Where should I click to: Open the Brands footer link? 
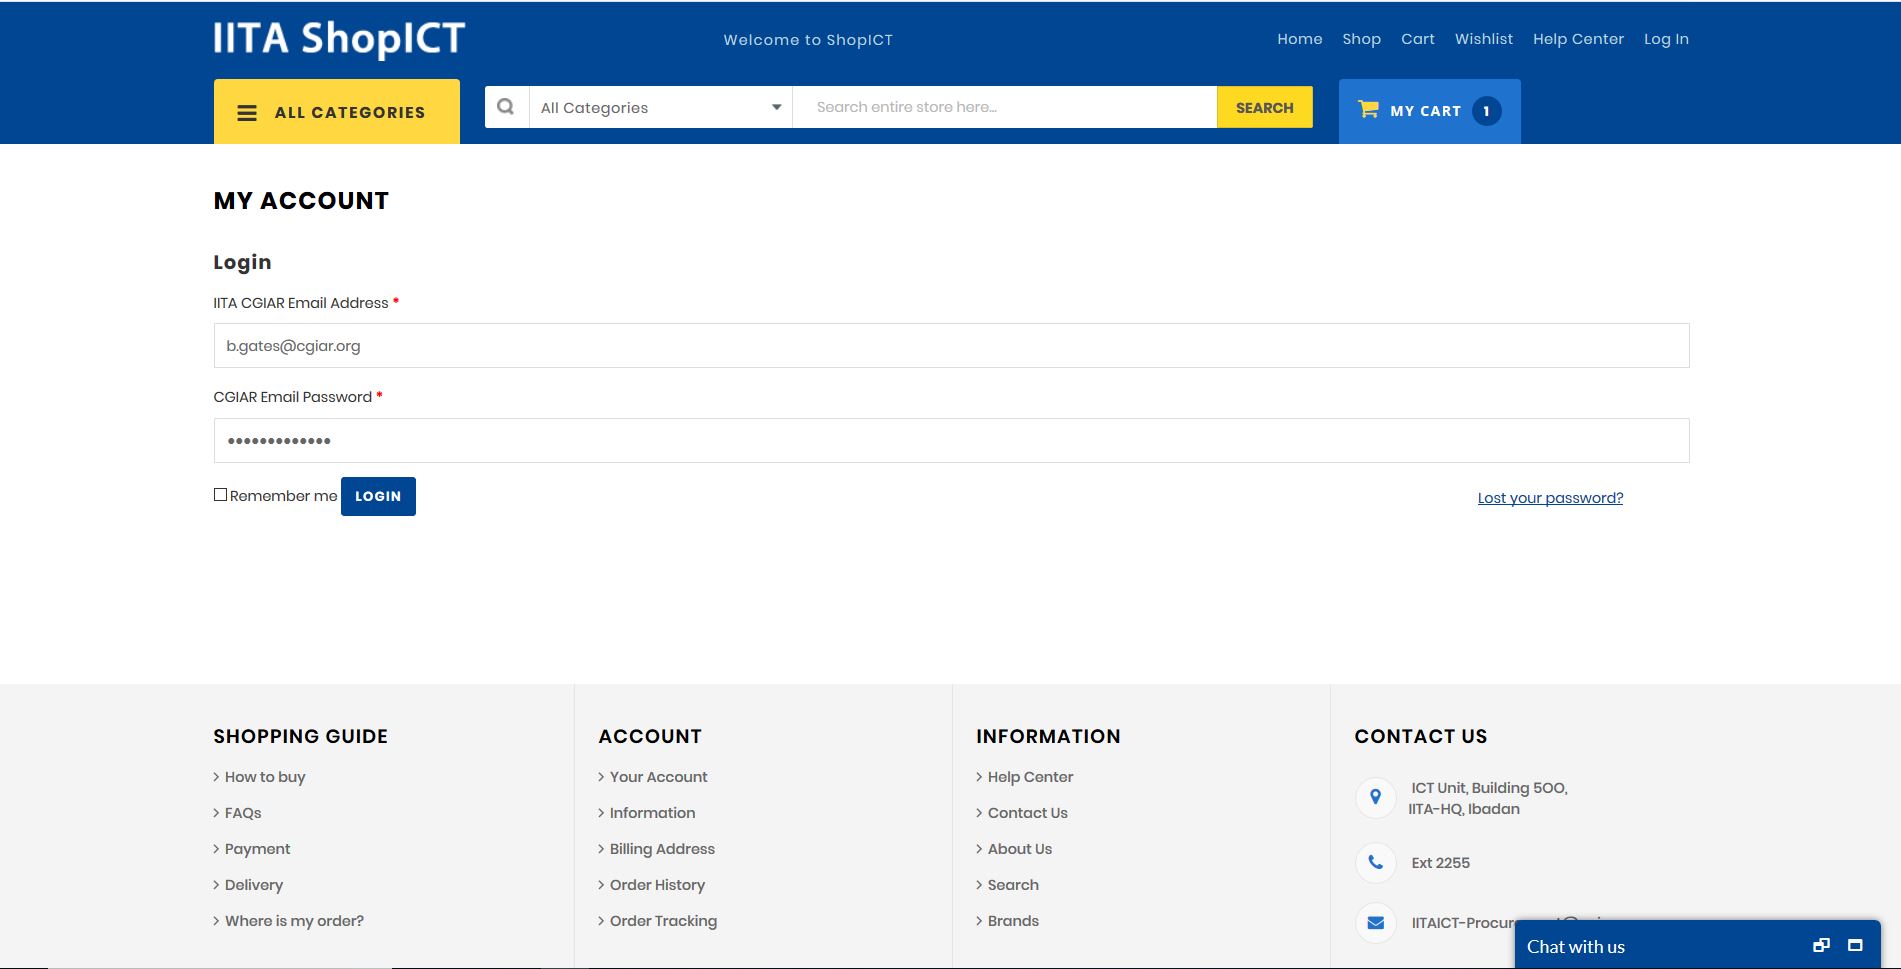tap(1013, 921)
